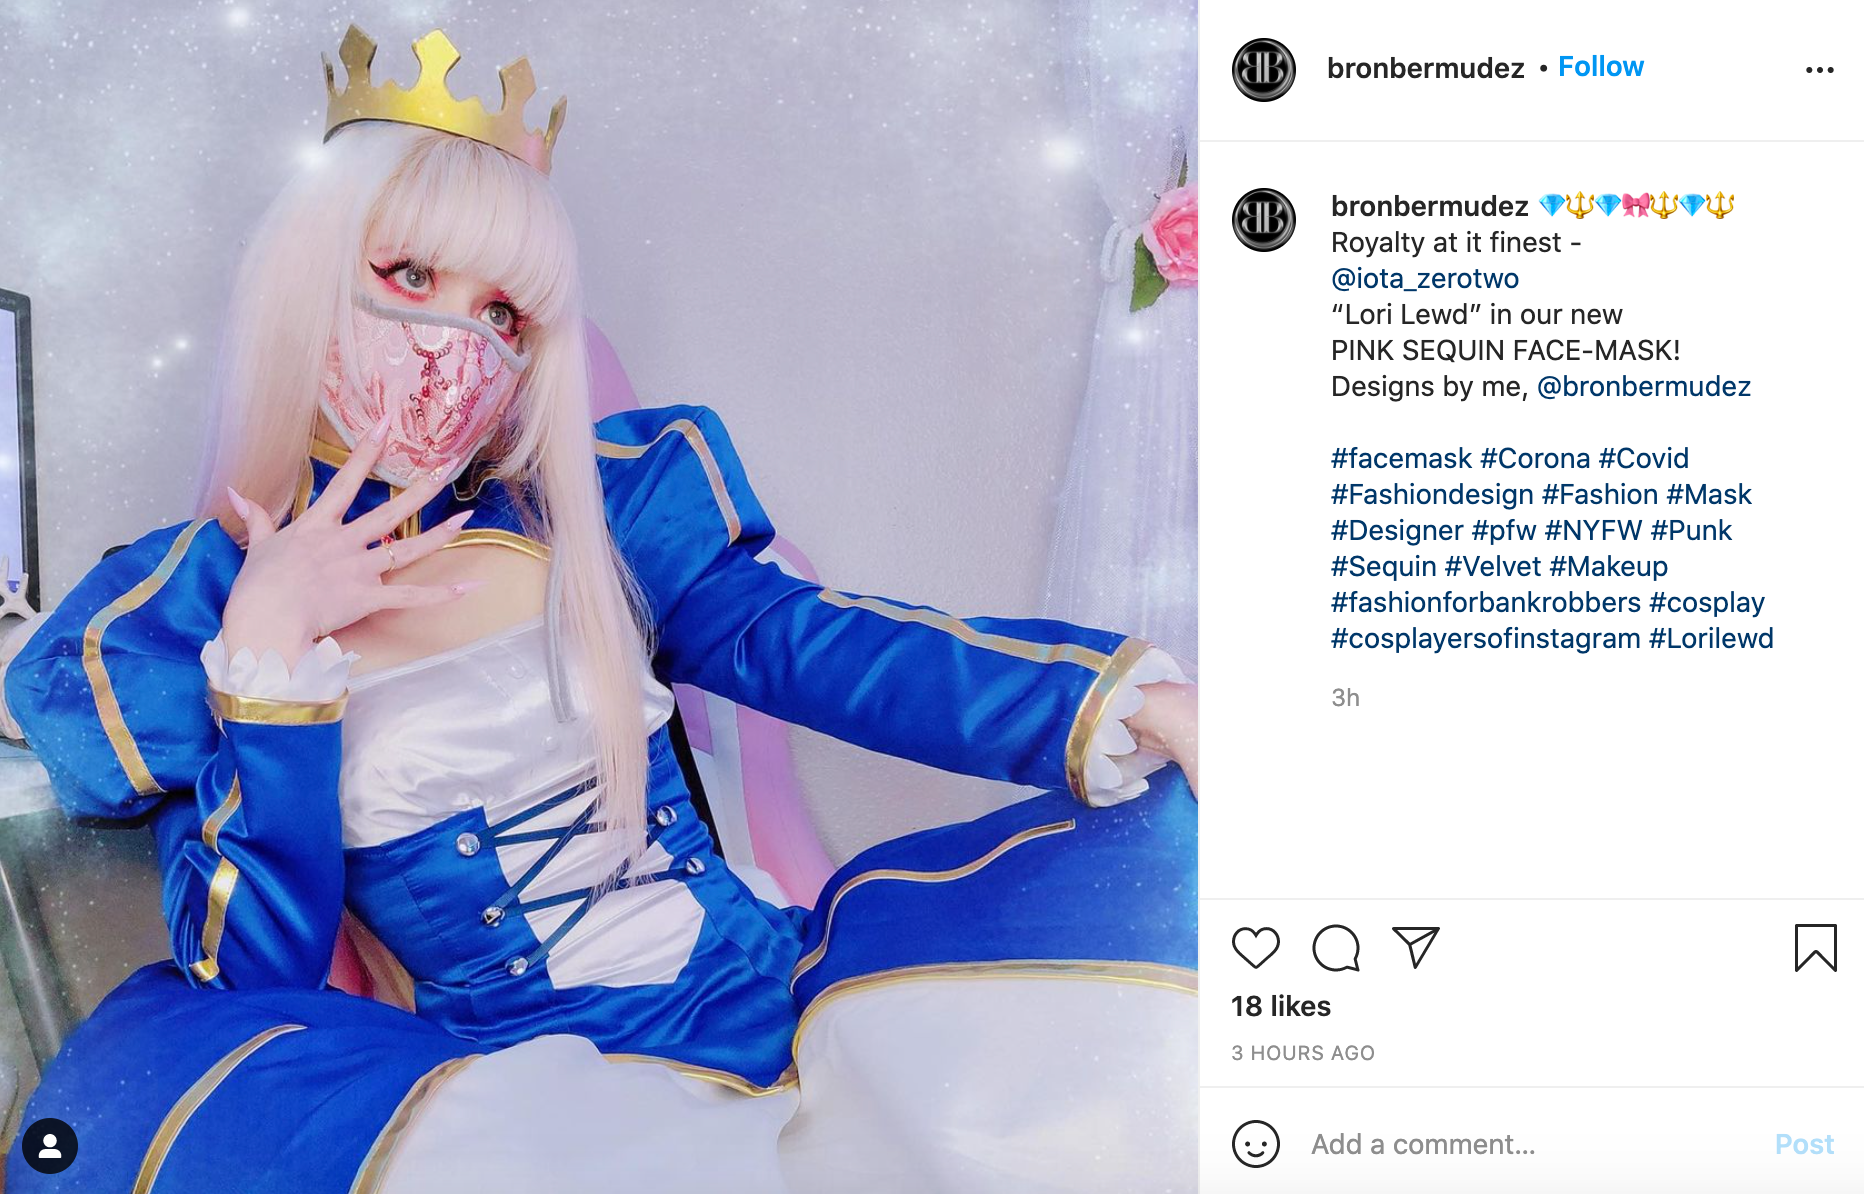Image resolution: width=1864 pixels, height=1194 pixels.
Task: Open the @iota_zerotwo mention link
Action: pyautogui.click(x=1425, y=278)
